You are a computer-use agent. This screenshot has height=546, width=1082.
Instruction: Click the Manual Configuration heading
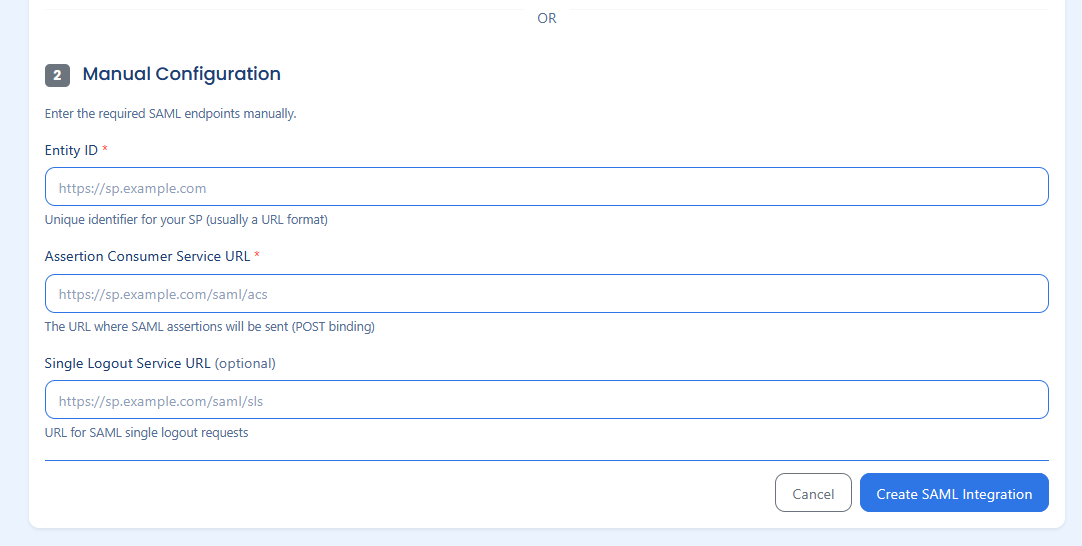[181, 74]
